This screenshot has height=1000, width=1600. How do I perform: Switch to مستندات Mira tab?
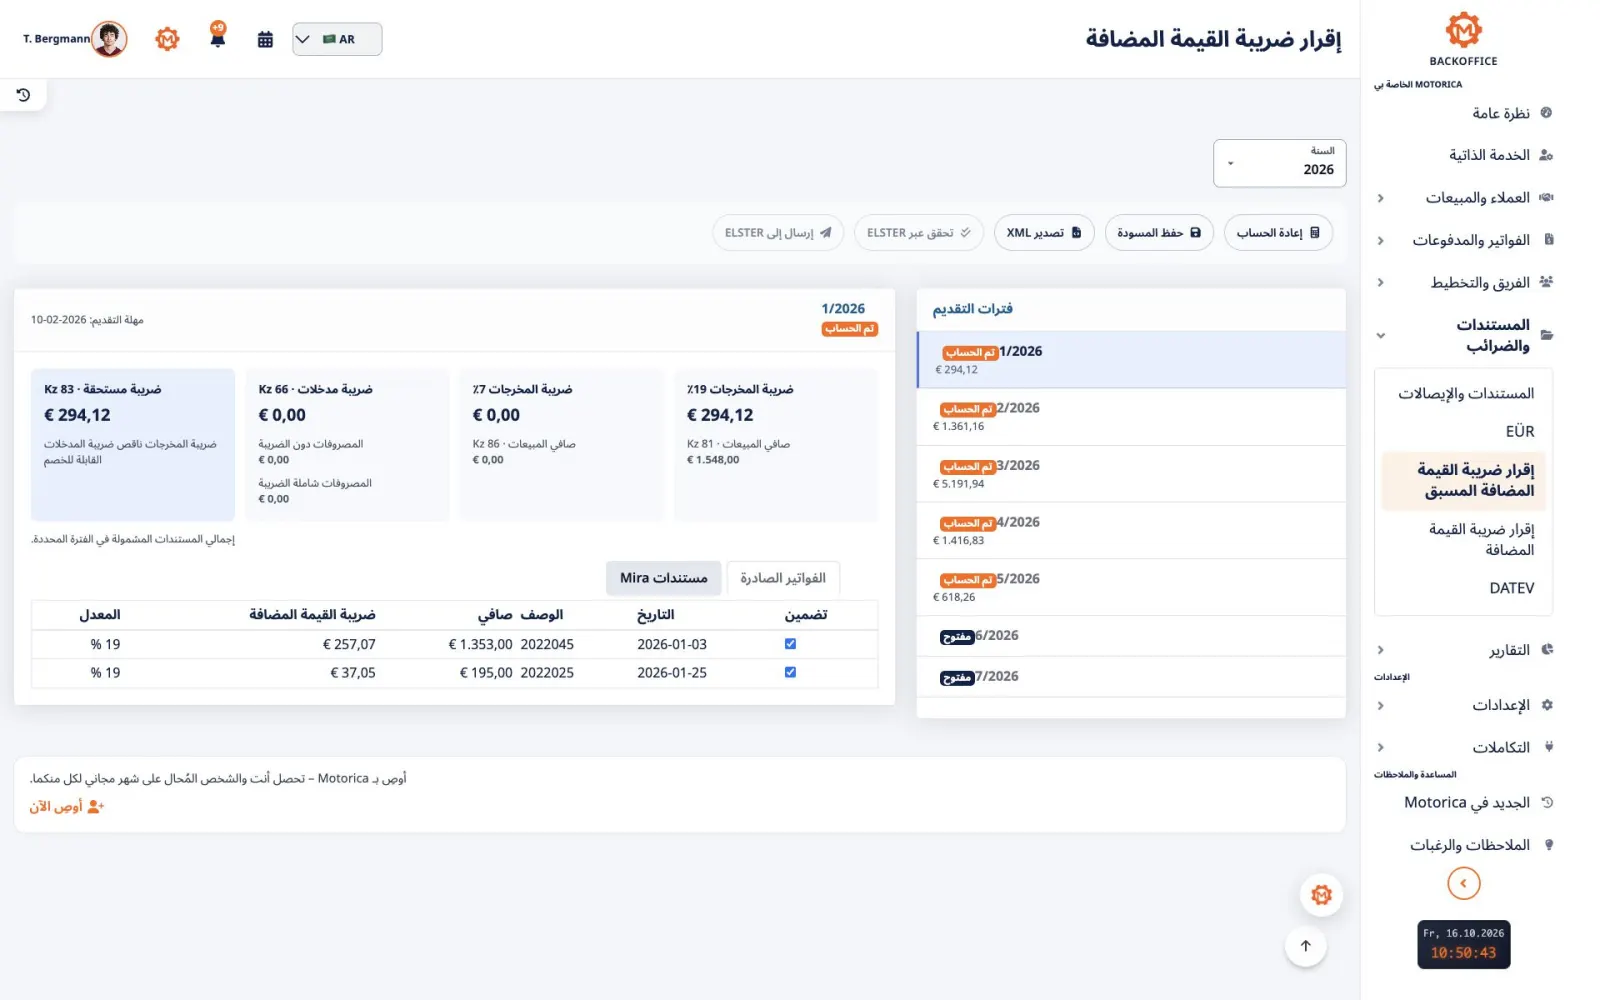click(663, 578)
